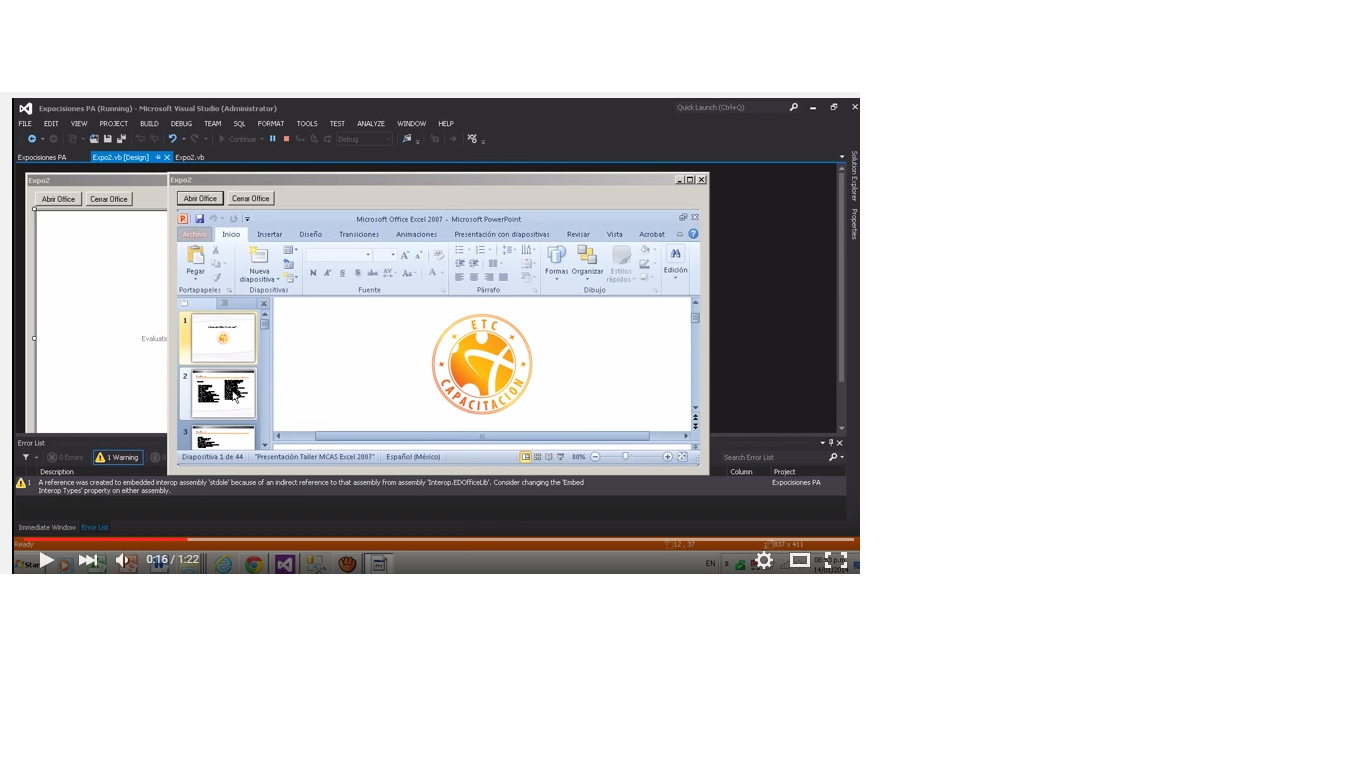Click the Visual Studio Stop Debugging icon
The image size is (1366, 768).
286,139
